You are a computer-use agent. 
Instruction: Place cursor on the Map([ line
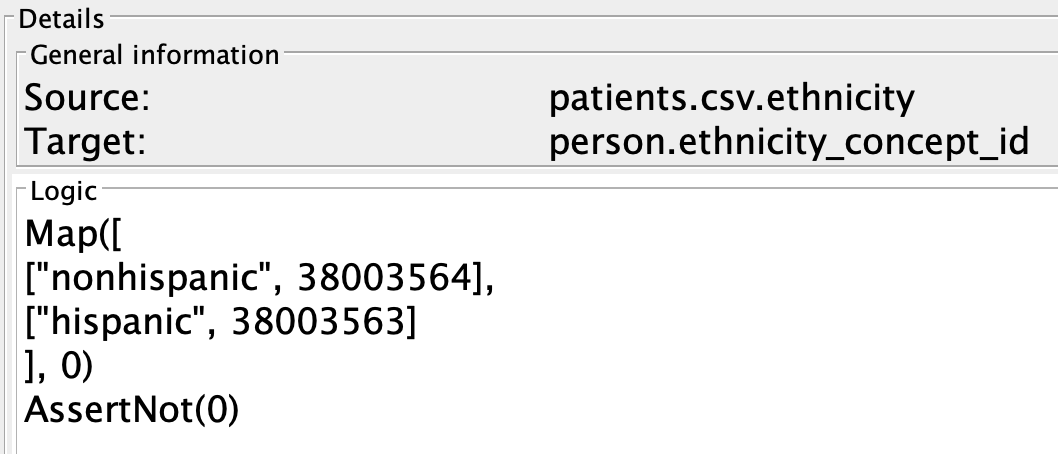74,235
